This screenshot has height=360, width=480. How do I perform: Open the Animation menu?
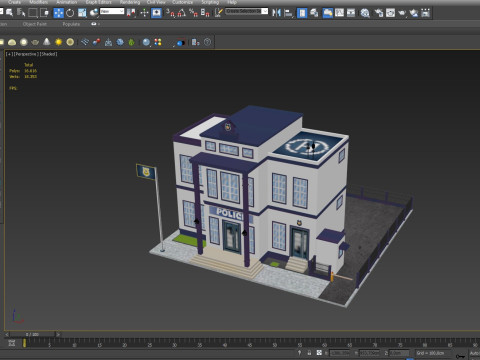pos(66,2)
